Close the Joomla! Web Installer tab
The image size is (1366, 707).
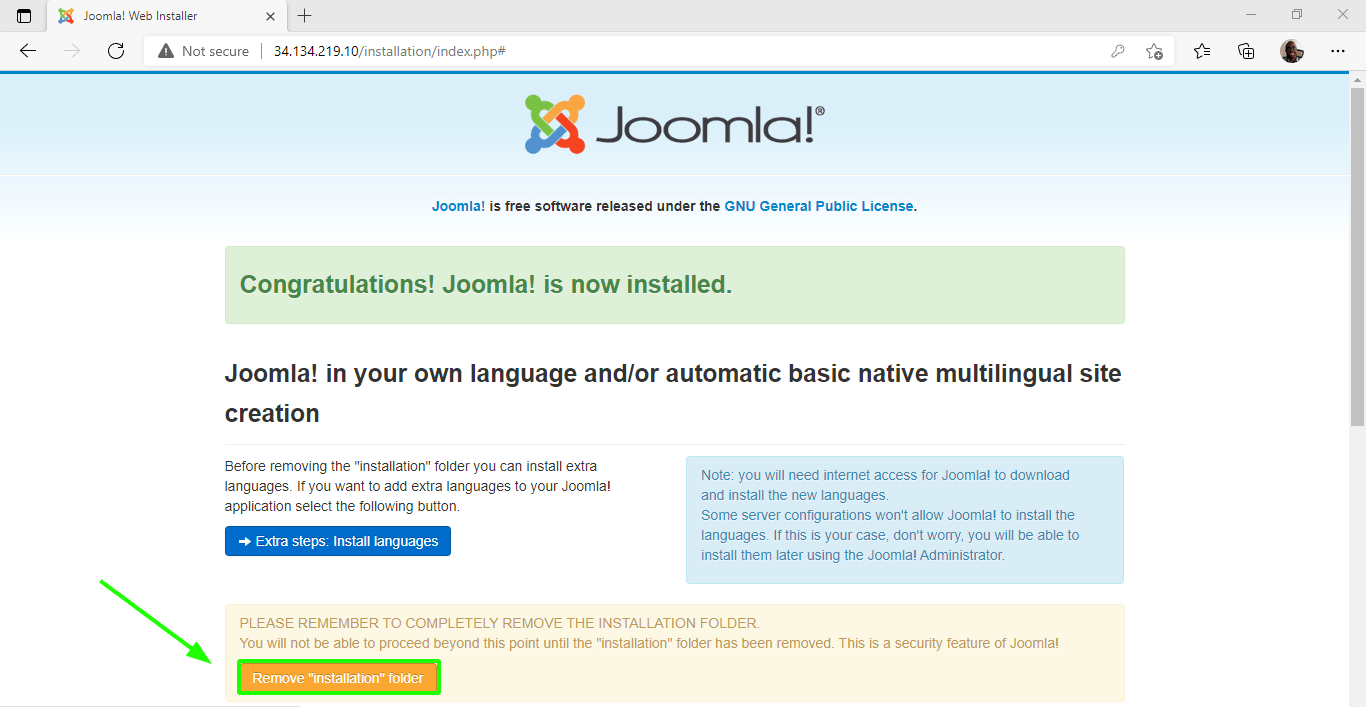pyautogui.click(x=270, y=16)
